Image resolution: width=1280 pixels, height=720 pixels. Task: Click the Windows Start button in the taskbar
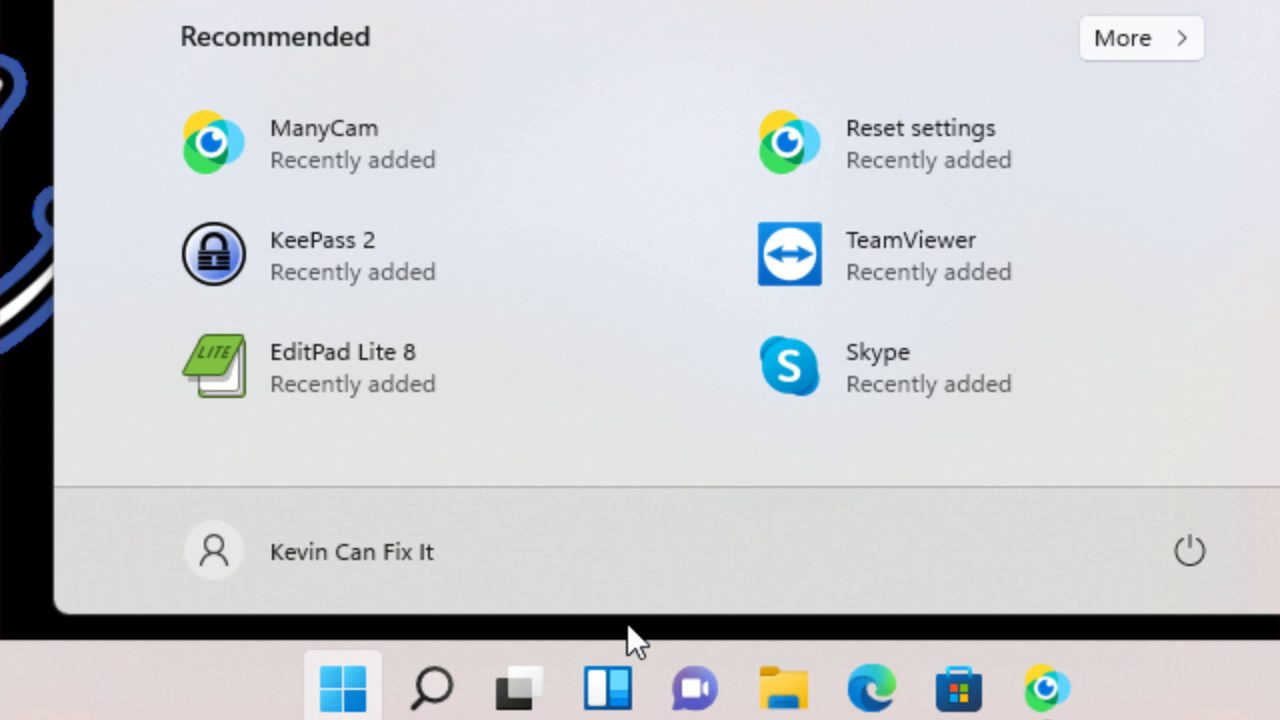tap(343, 688)
